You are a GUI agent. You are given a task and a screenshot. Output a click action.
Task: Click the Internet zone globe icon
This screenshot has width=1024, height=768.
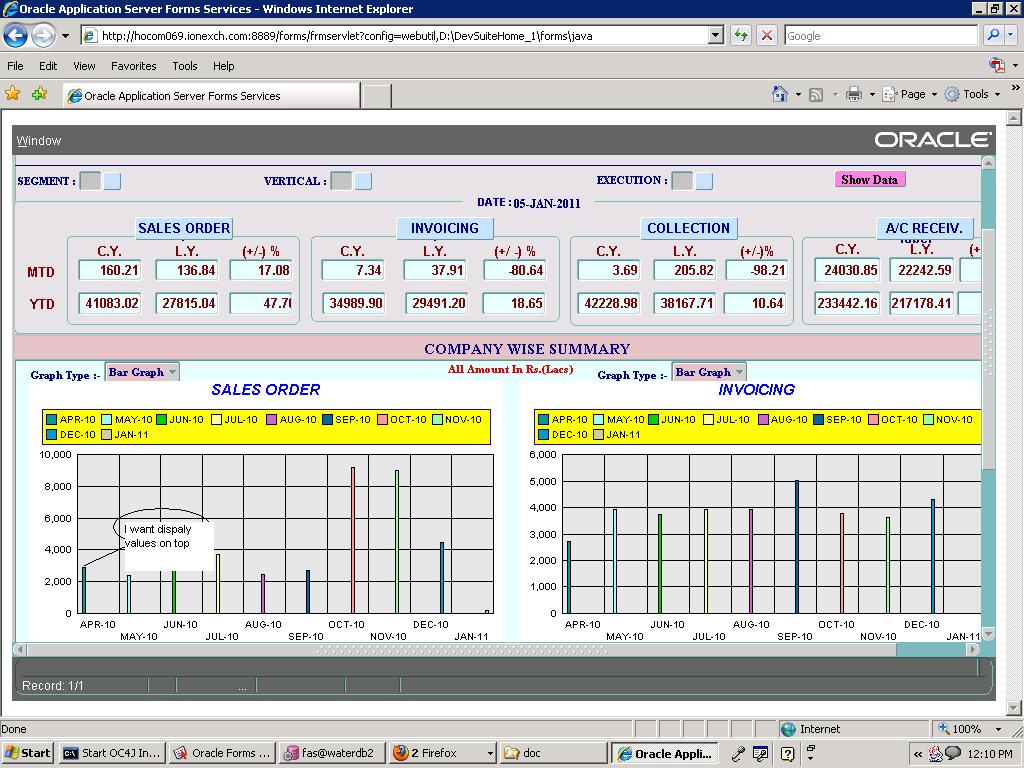click(788, 729)
